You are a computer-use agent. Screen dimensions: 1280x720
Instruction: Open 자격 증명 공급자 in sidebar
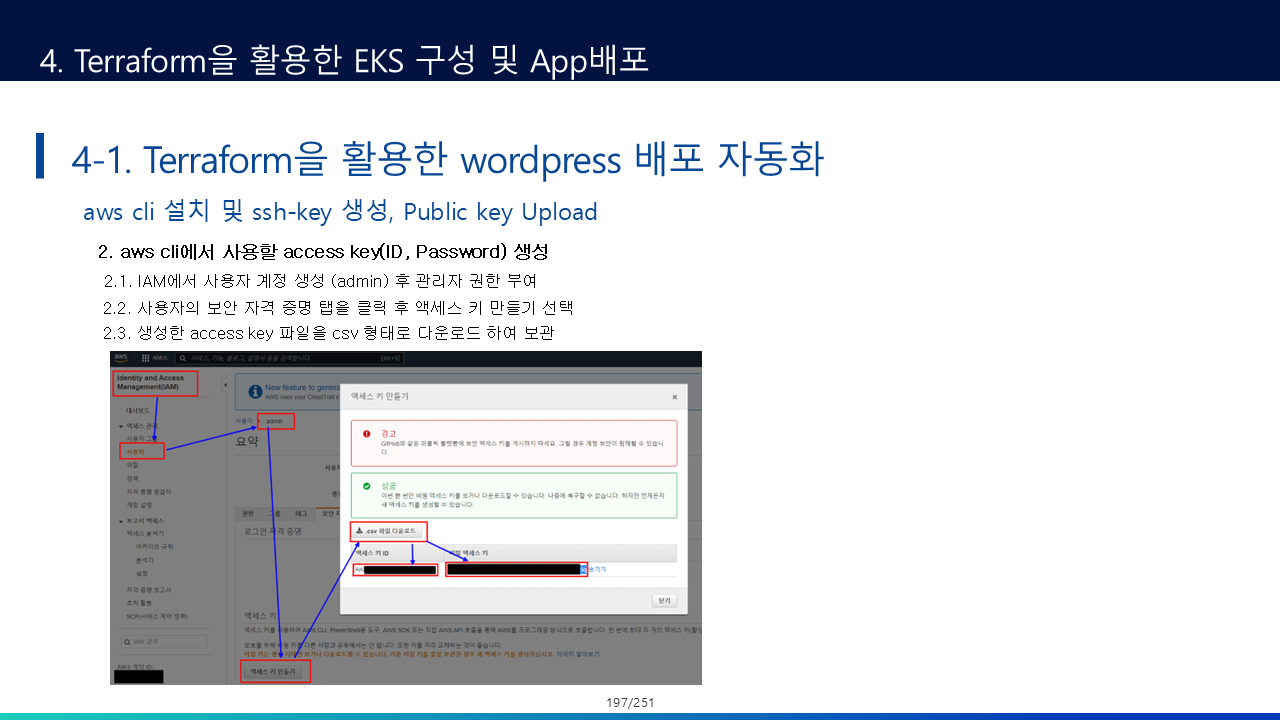[148, 491]
